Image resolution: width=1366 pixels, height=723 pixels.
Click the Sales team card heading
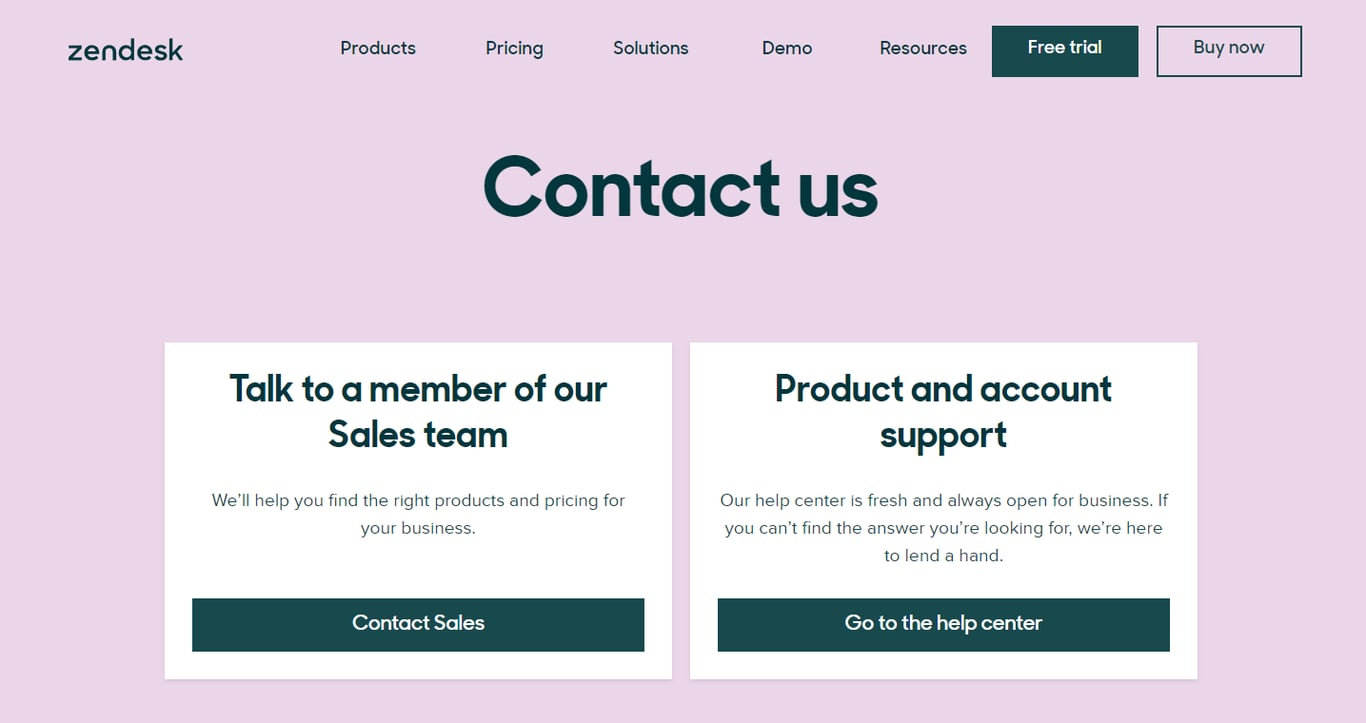418,411
